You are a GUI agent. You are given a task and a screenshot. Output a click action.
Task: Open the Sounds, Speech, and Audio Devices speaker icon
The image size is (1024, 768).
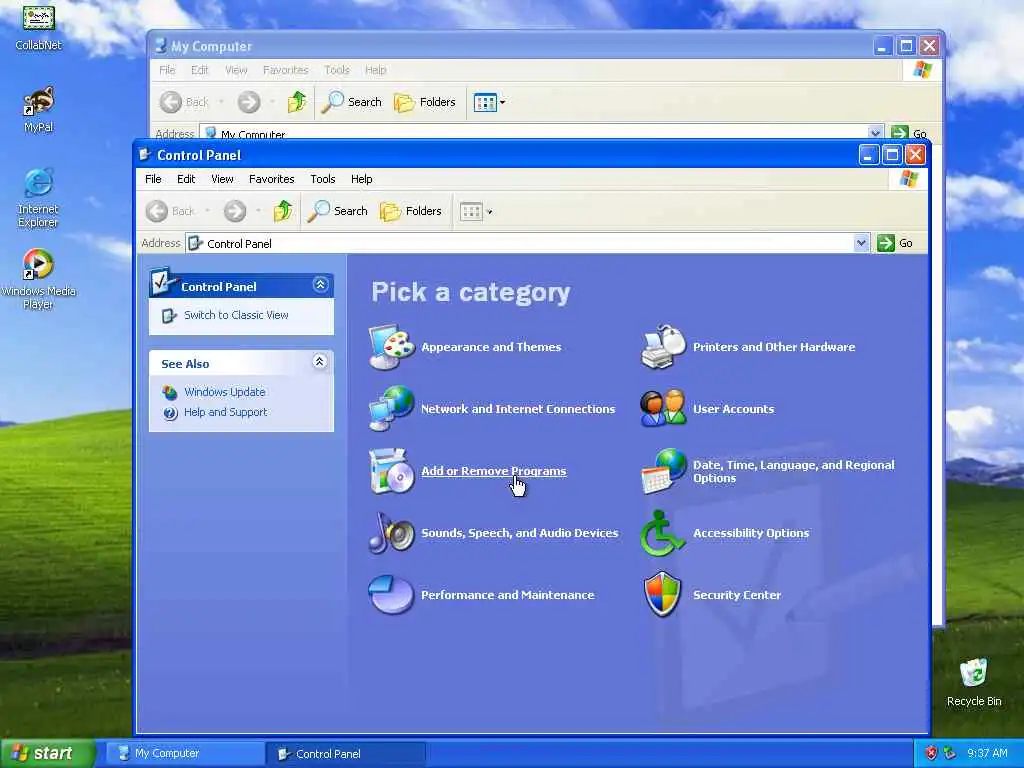pos(391,533)
